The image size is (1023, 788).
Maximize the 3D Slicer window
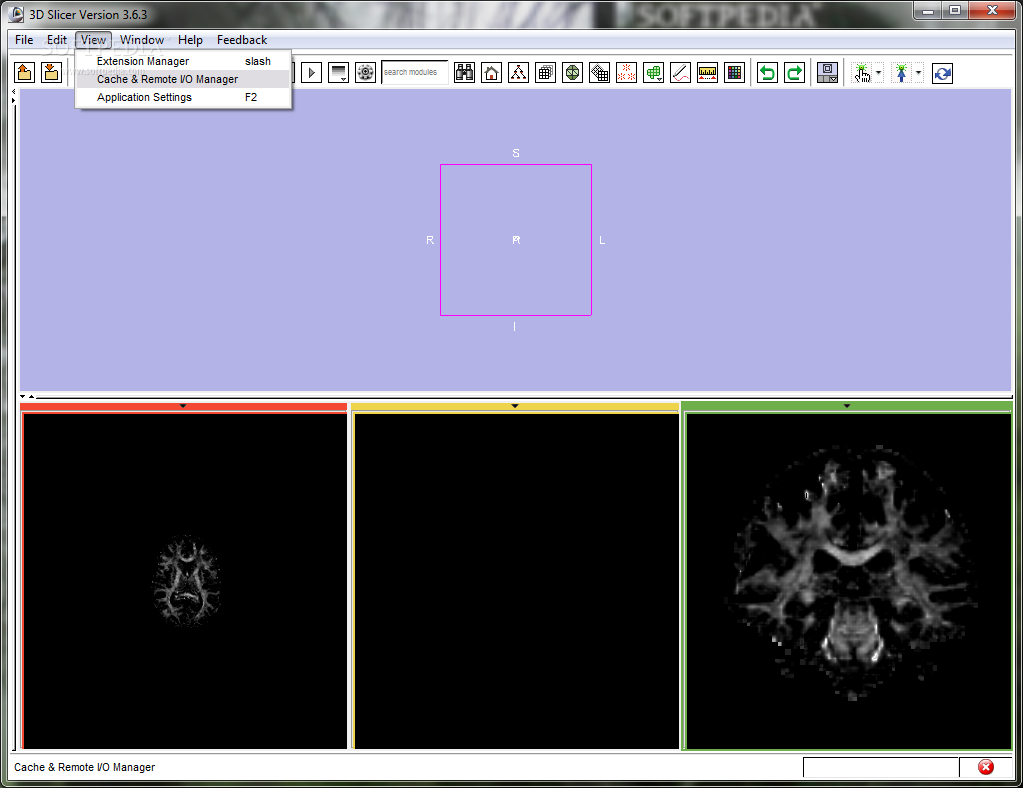(x=955, y=10)
